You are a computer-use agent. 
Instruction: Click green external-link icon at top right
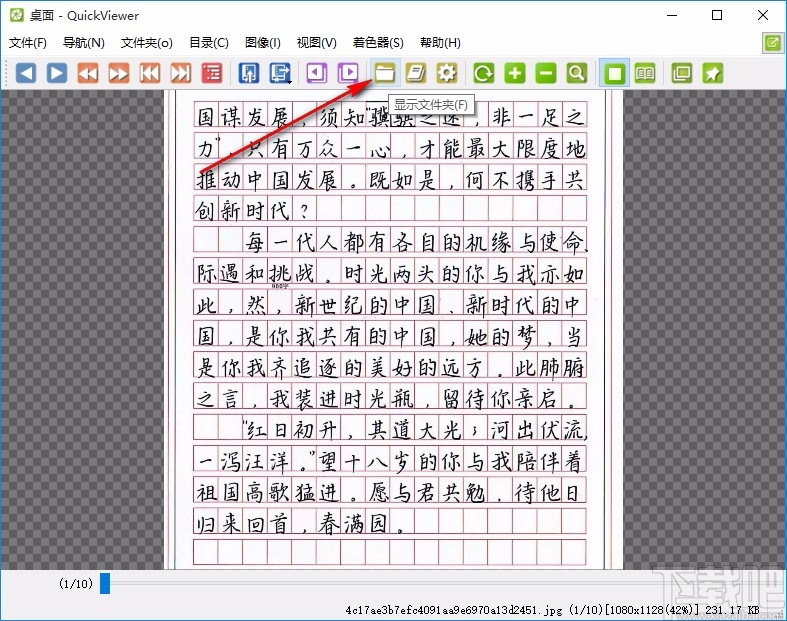tap(773, 43)
